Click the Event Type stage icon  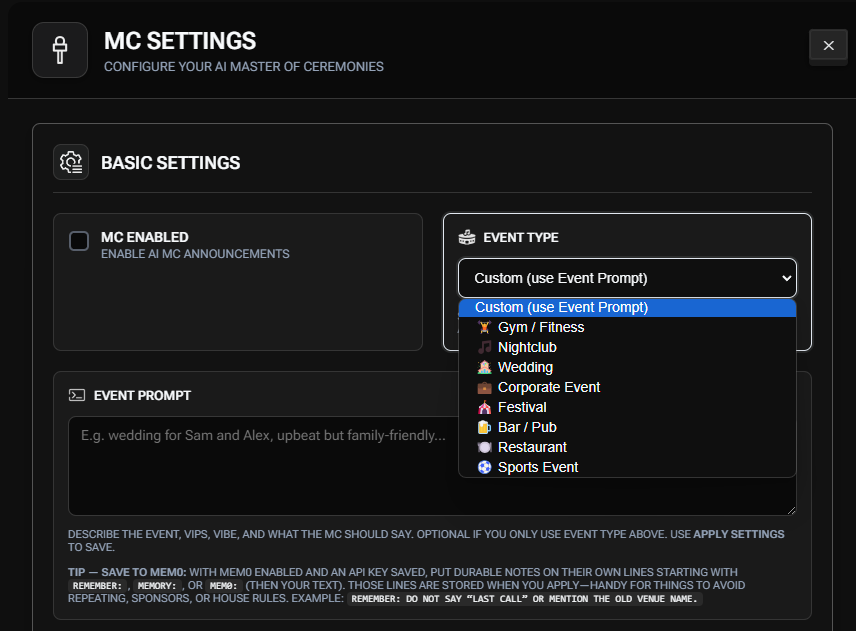point(467,237)
